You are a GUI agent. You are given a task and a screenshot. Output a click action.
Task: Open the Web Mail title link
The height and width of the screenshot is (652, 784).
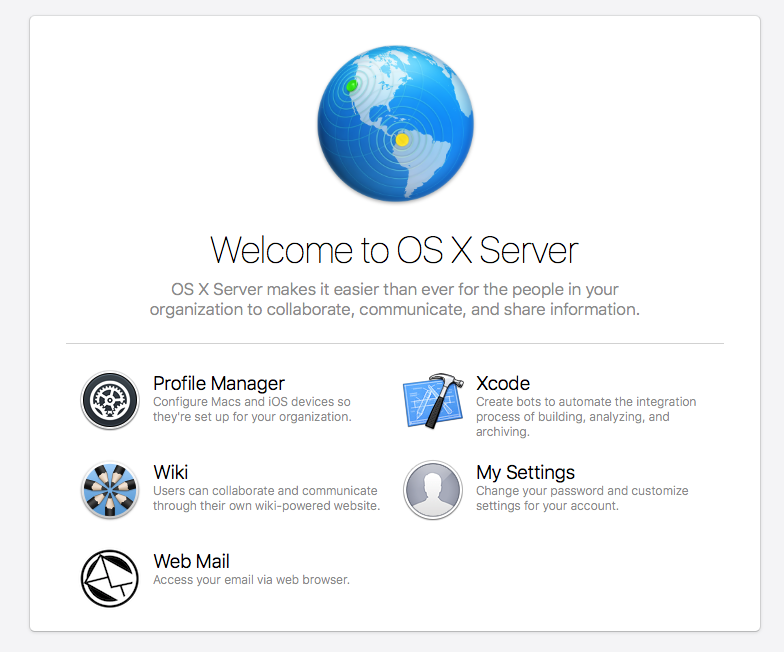point(191,562)
